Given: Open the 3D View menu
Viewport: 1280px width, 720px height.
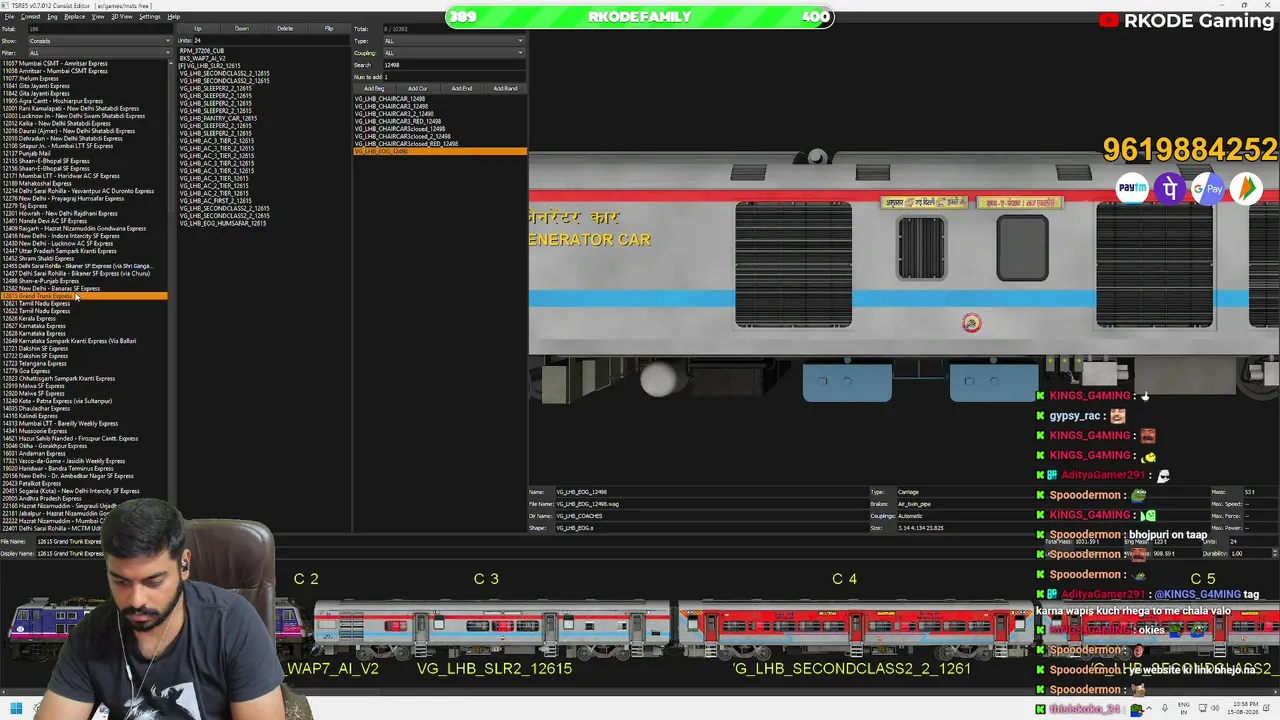Looking at the screenshot, I should pyautogui.click(x=121, y=17).
